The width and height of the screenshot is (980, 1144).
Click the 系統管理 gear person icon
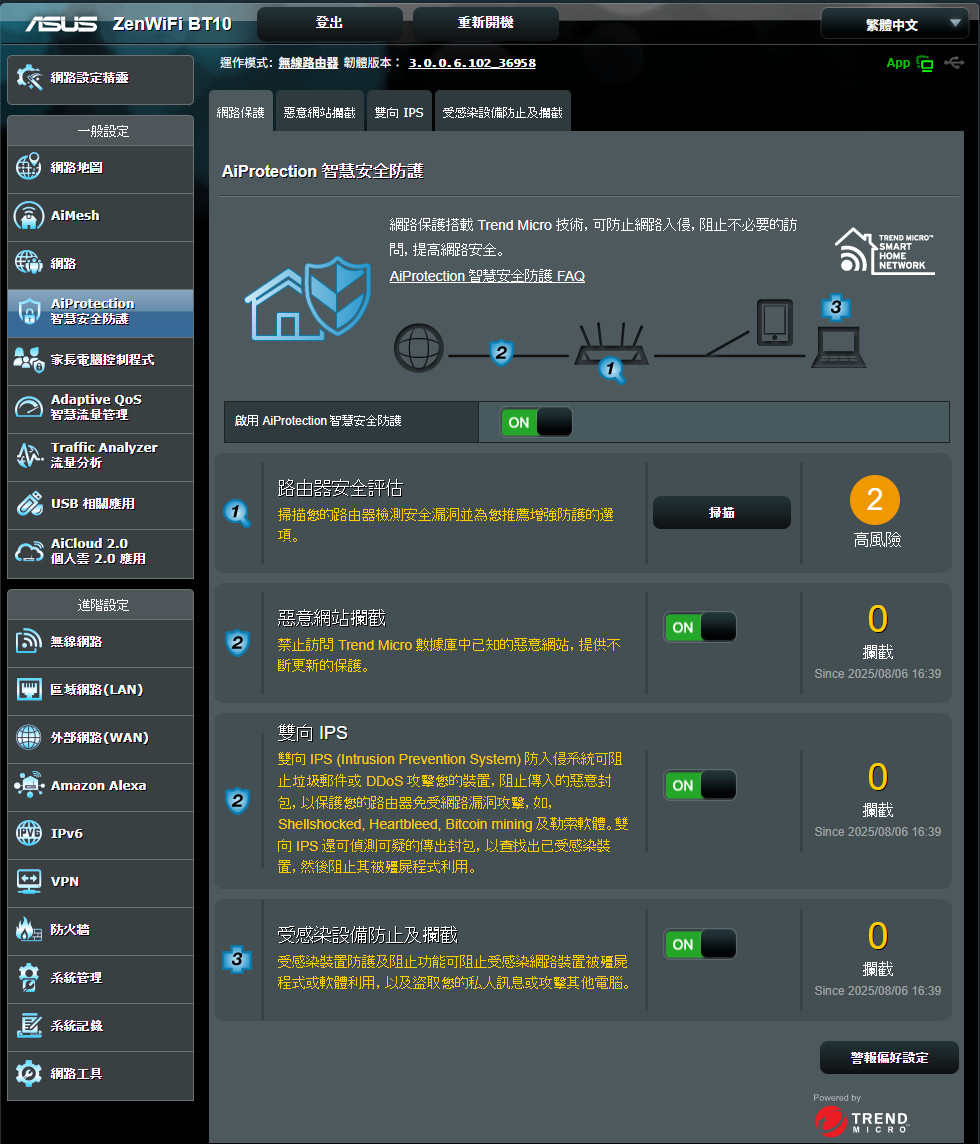(x=29, y=978)
